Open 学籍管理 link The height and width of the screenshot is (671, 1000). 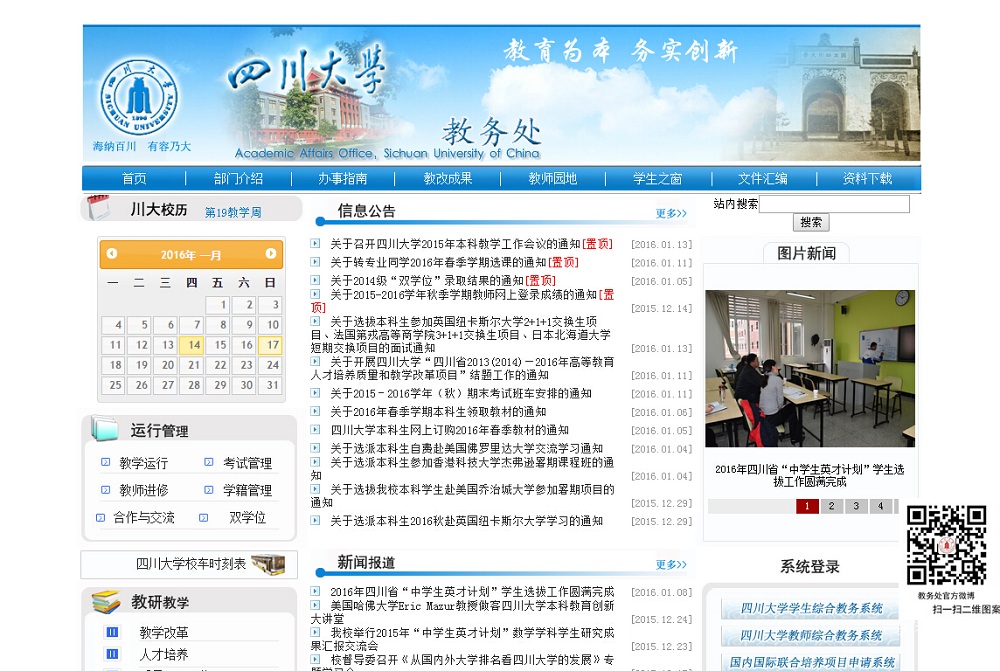[247, 490]
